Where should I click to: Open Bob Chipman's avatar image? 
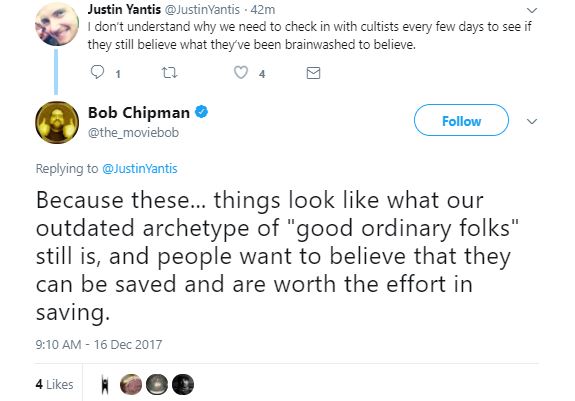(x=57, y=122)
